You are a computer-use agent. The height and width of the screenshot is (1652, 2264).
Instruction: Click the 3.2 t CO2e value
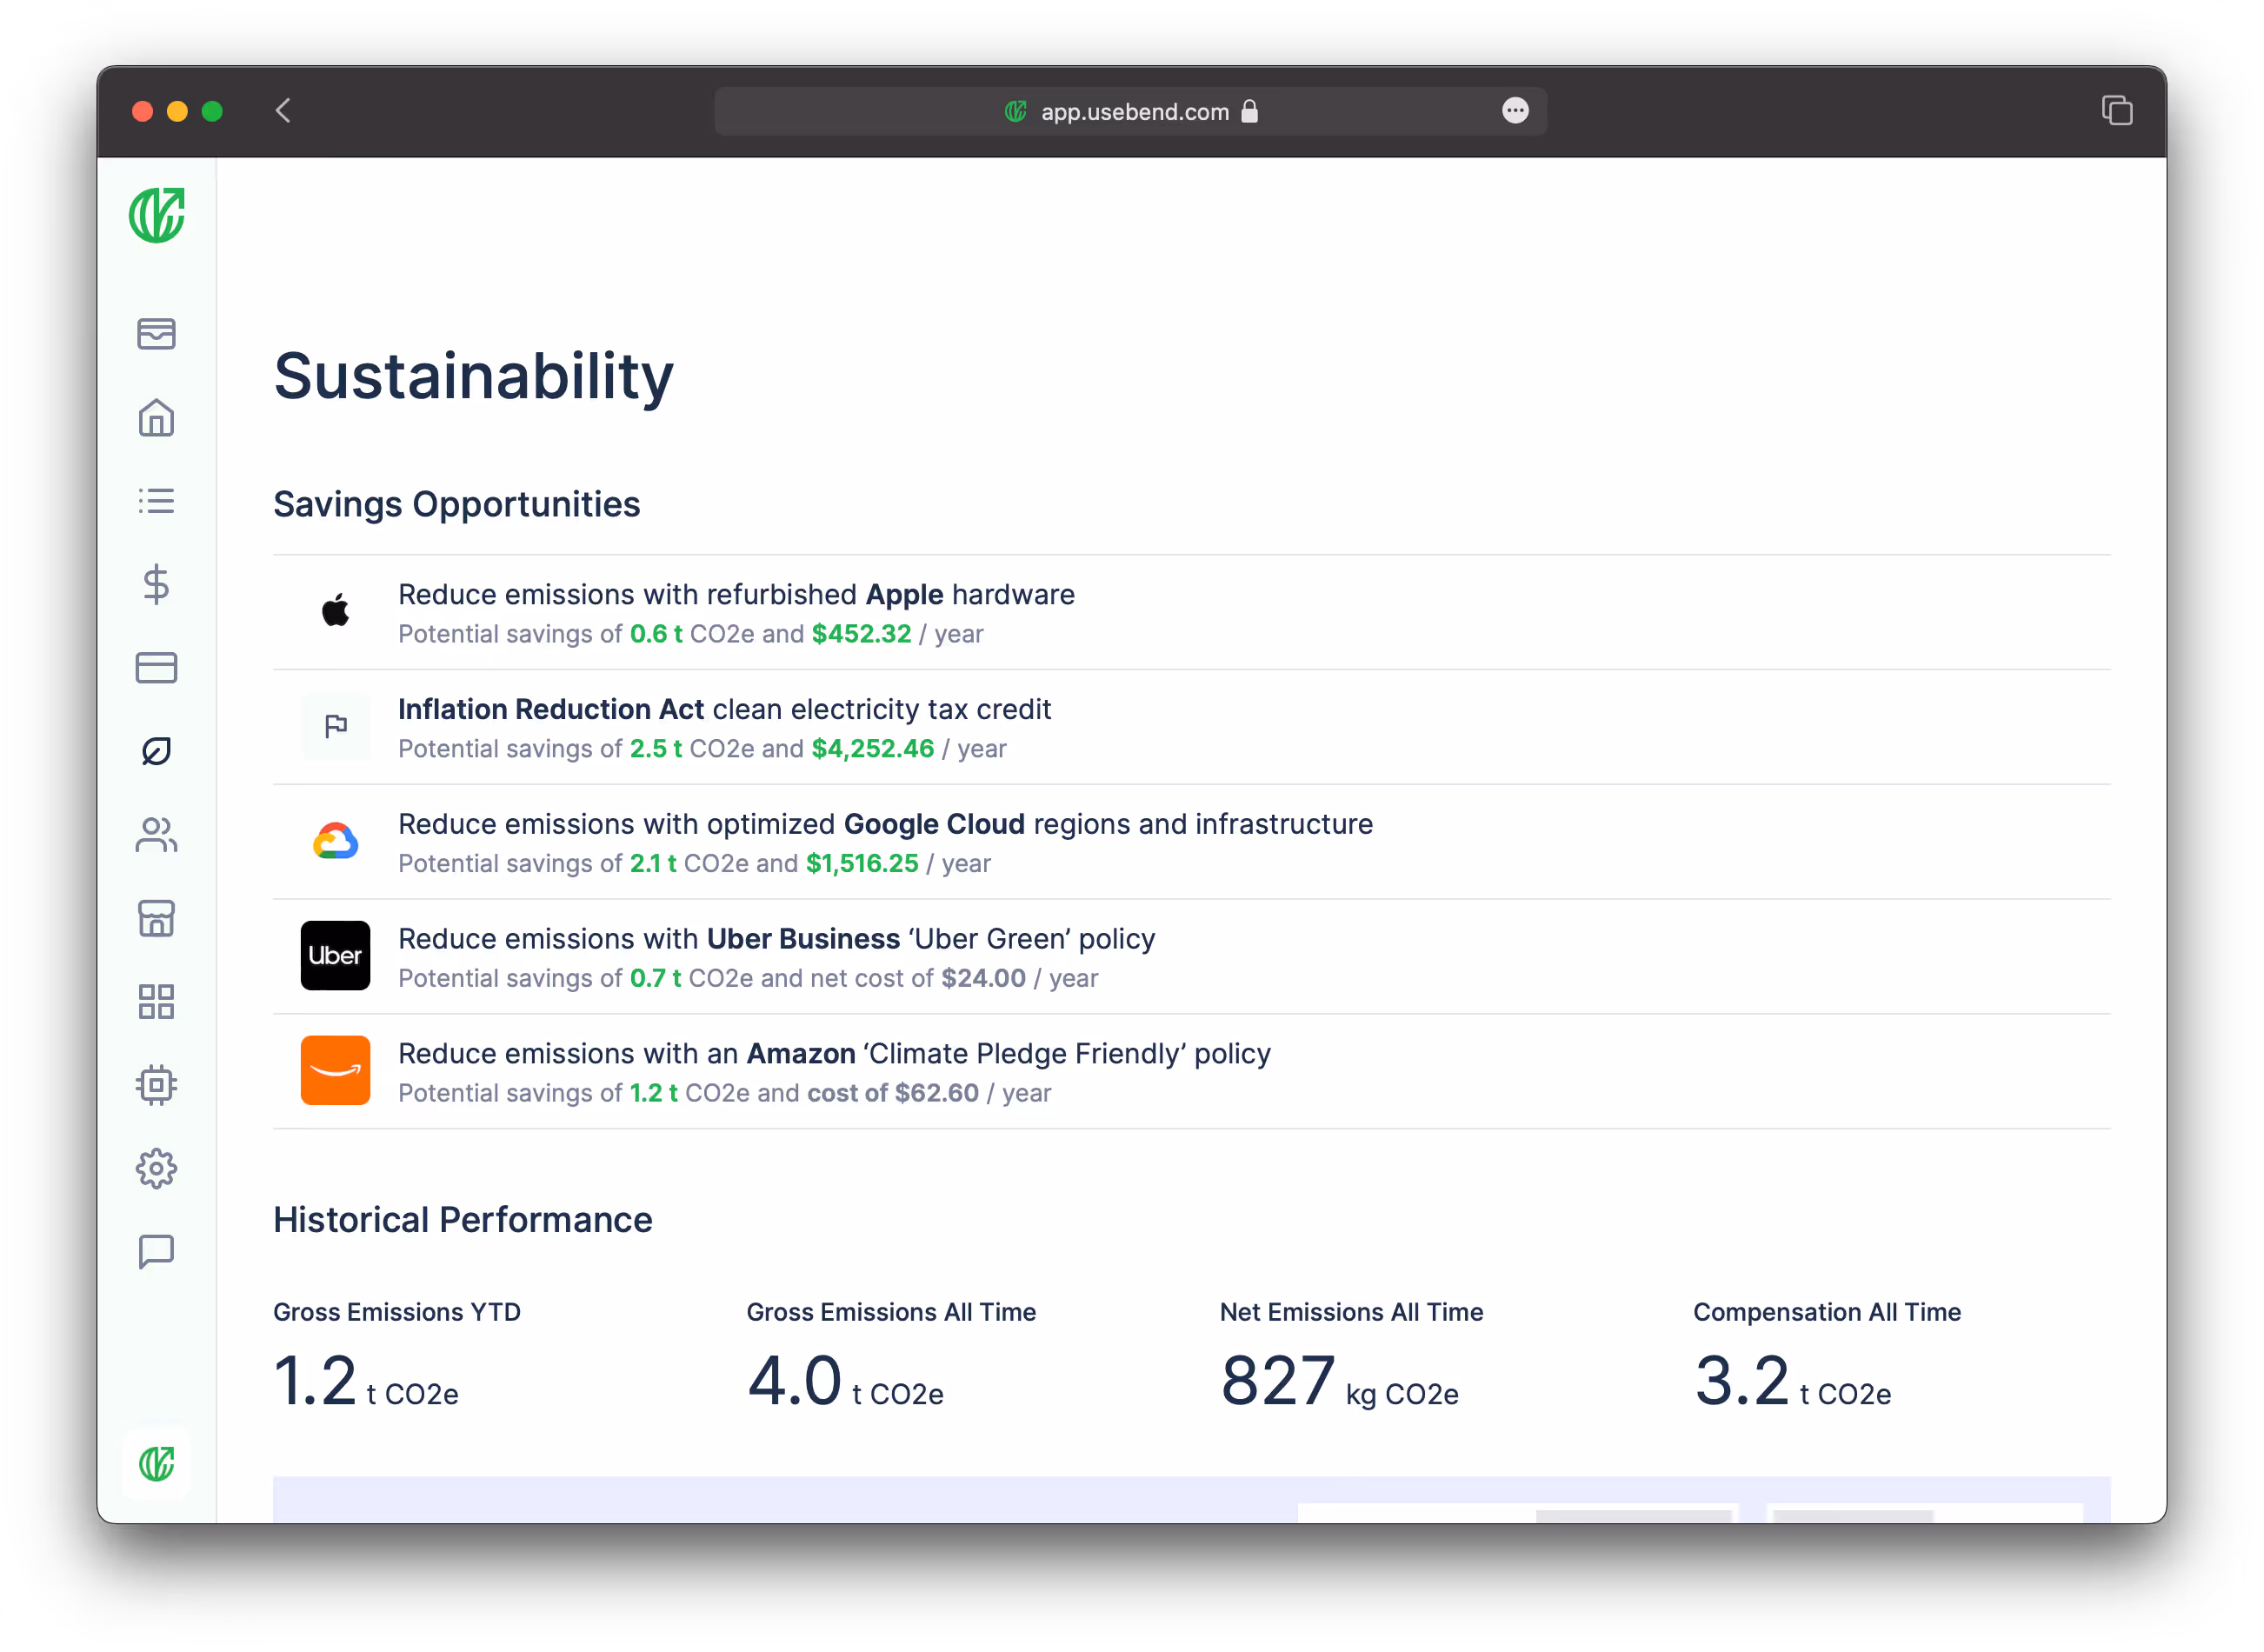(1791, 1382)
